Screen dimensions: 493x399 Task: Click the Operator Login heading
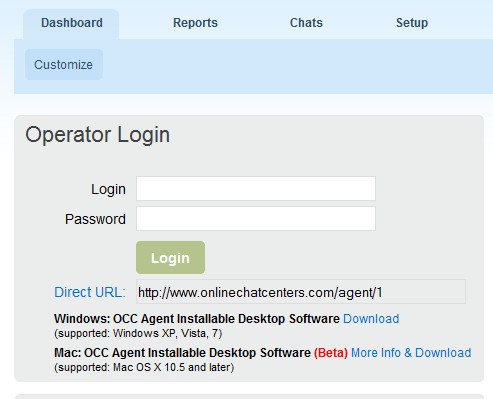coord(98,135)
